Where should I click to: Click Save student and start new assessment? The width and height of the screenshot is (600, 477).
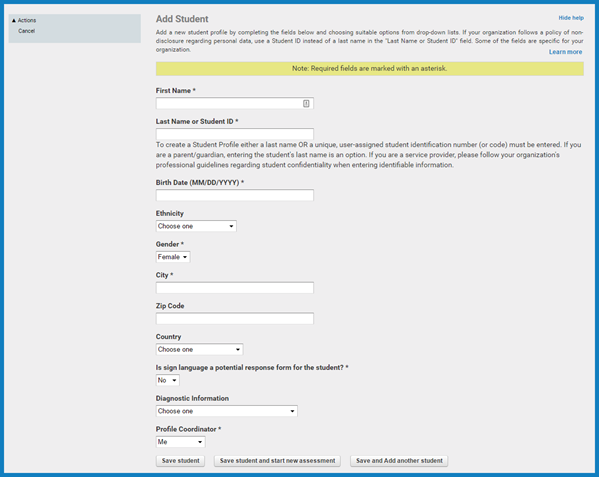277,461
